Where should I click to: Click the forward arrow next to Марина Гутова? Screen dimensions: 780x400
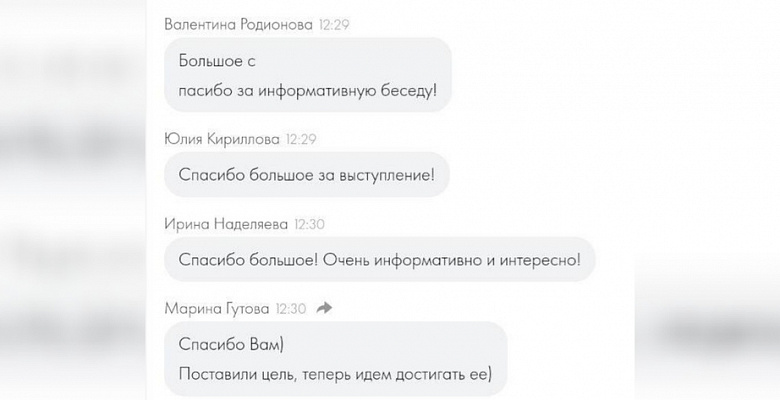[324, 308]
